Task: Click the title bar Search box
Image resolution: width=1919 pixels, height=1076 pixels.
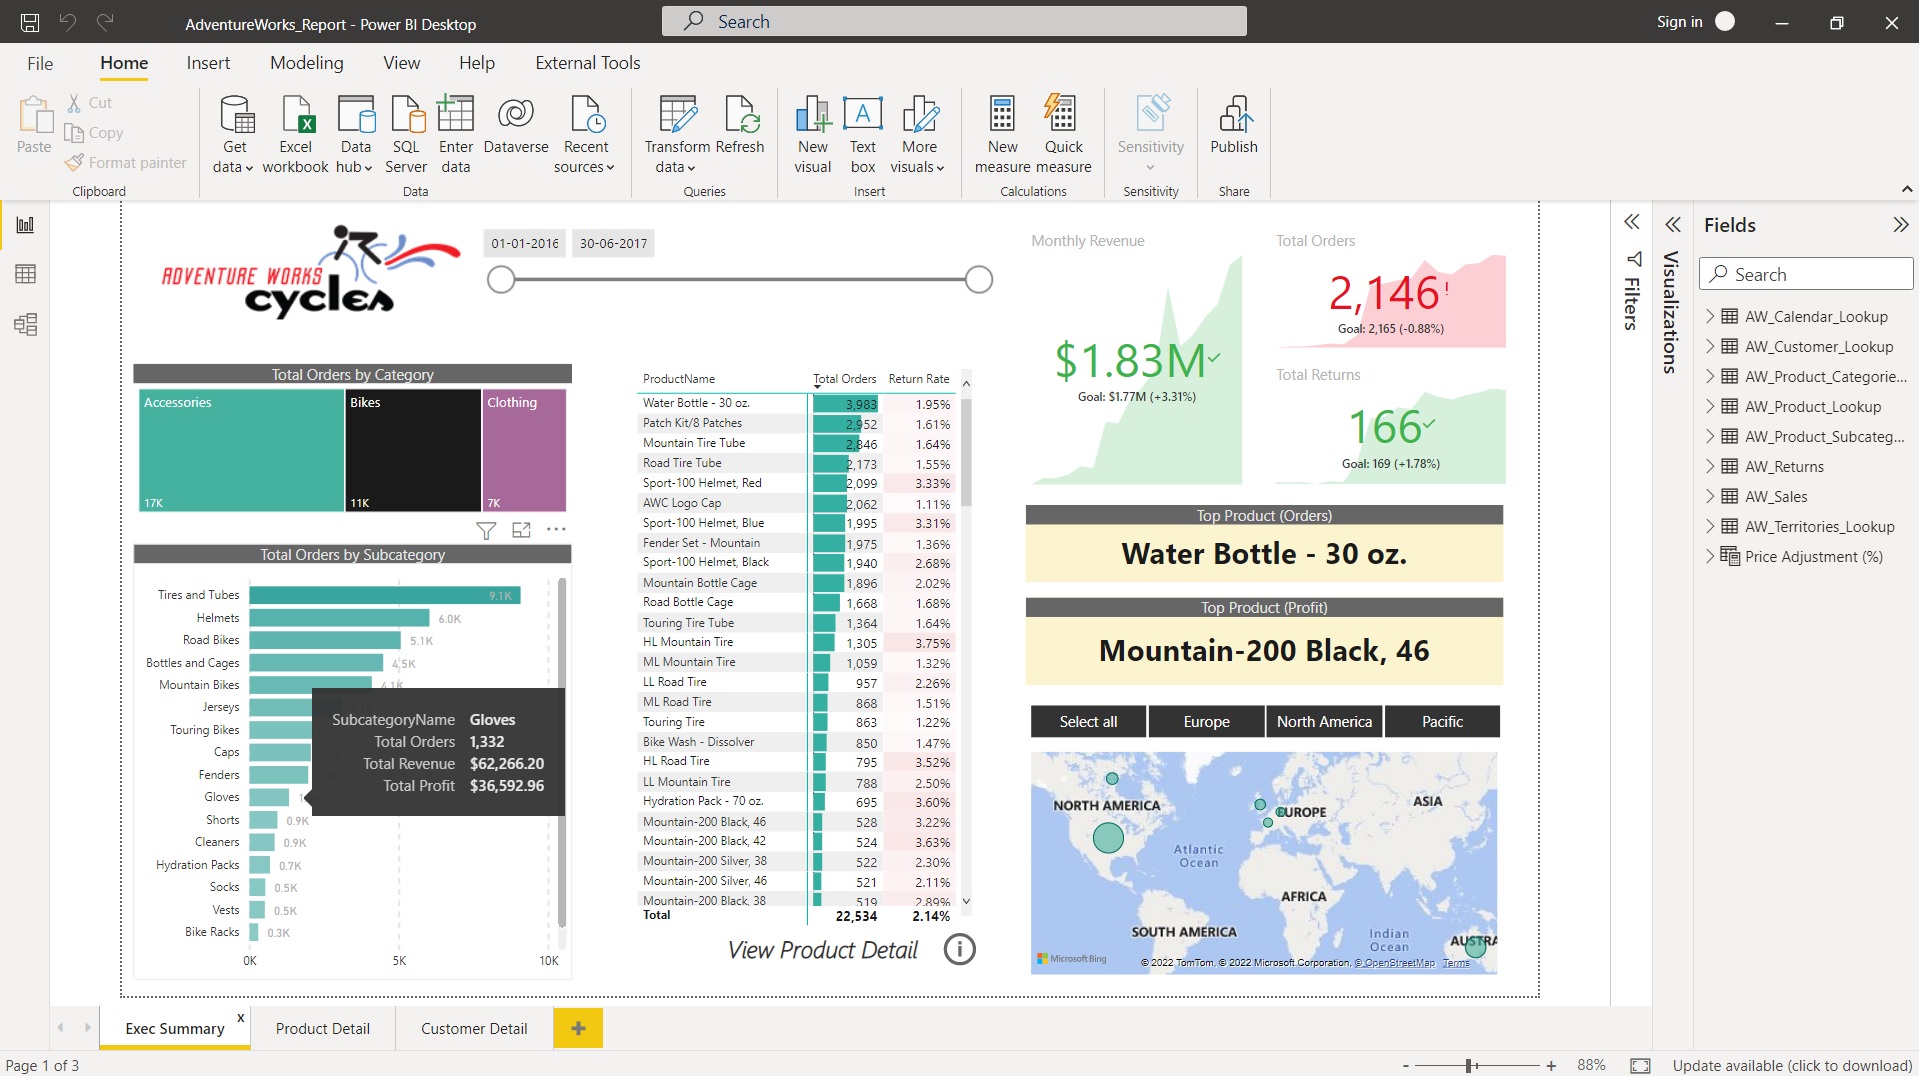Action: pos(954,21)
